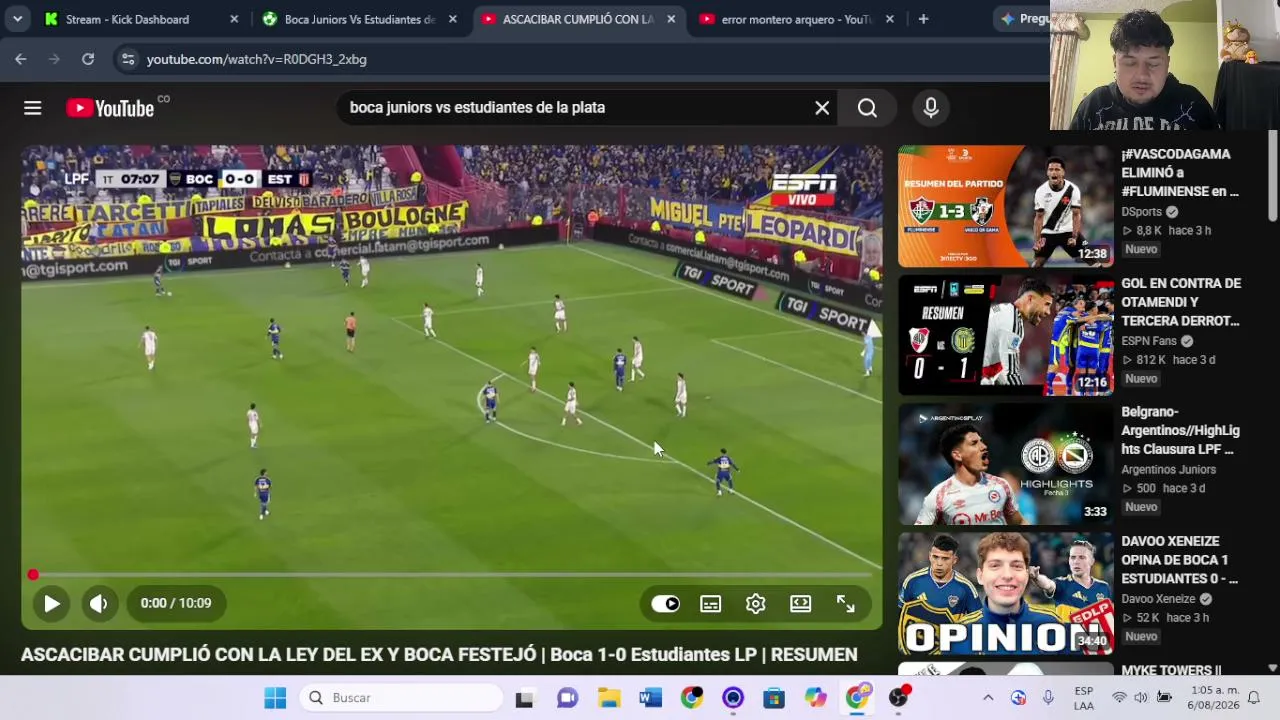The image size is (1280, 720).
Task: Open 'GOL EN CONTRA DE OTAMENDI' video title
Action: [1181, 302]
